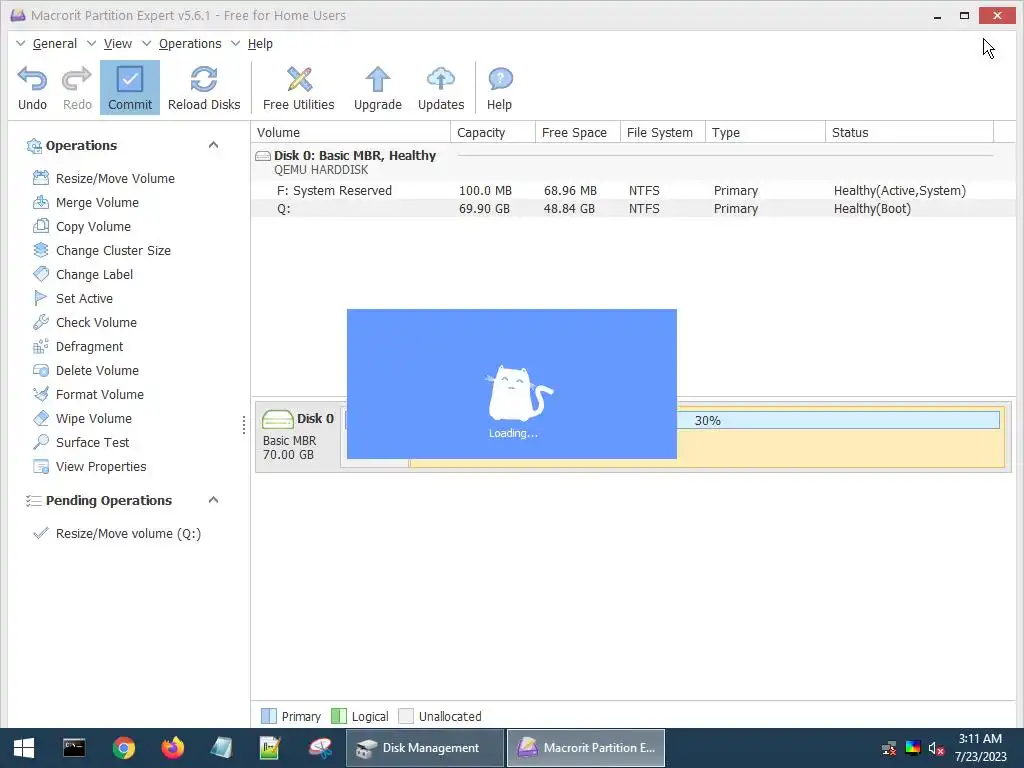Open Free Utilities

tap(298, 88)
